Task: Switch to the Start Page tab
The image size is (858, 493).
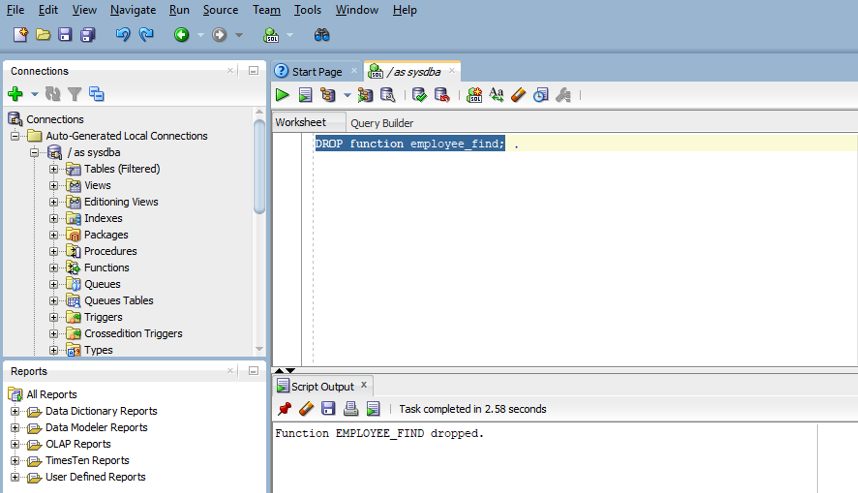Action: [x=317, y=72]
